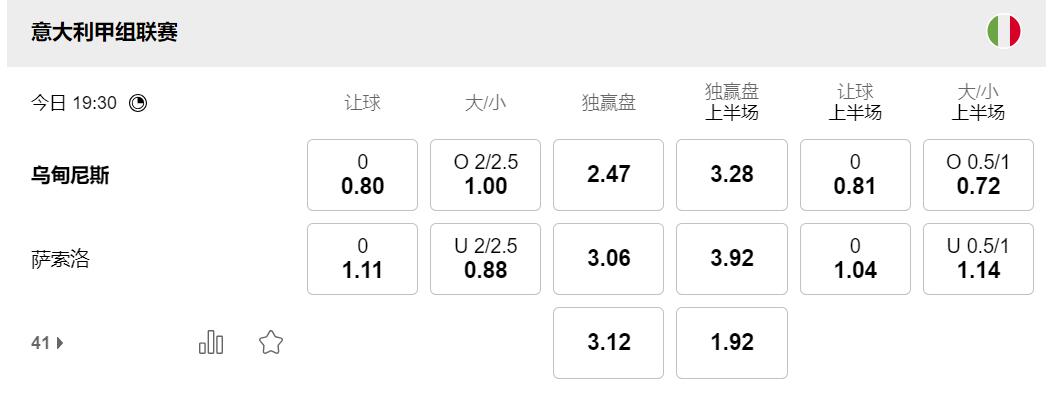This screenshot has height=403, width=1053.
Task: Open the 意大利甲组联赛 league header
Action: coord(104,33)
